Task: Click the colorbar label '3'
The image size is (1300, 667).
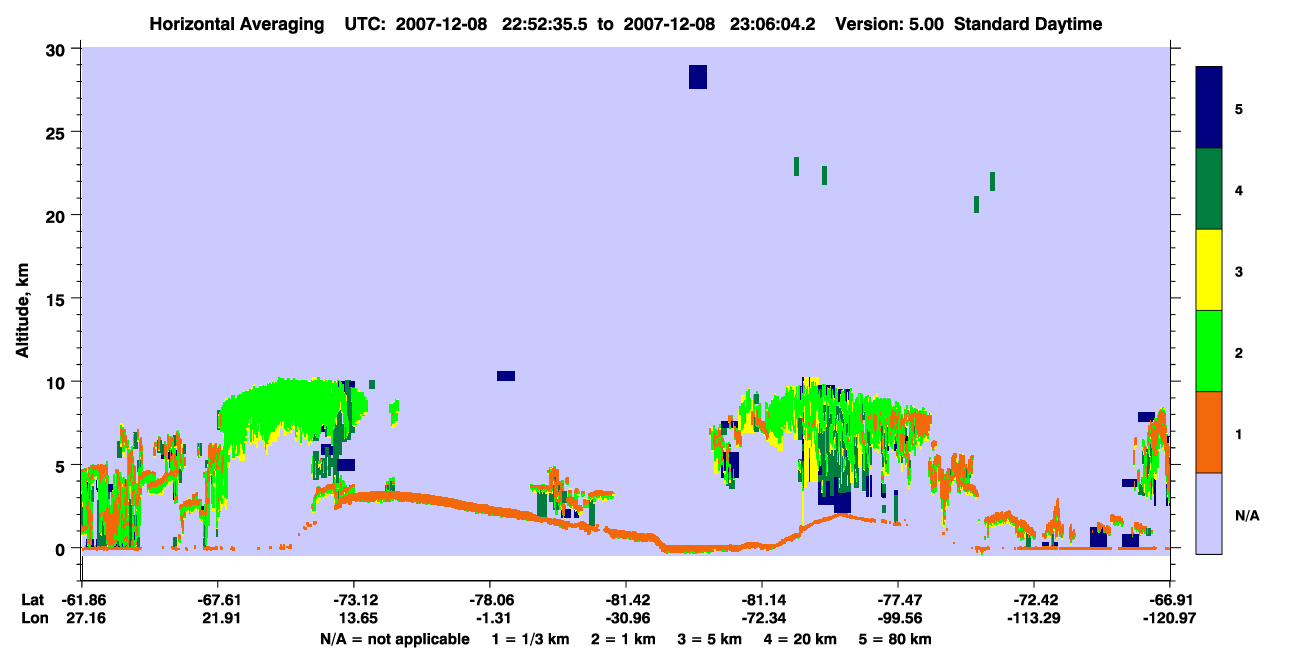Action: pyautogui.click(x=1239, y=271)
